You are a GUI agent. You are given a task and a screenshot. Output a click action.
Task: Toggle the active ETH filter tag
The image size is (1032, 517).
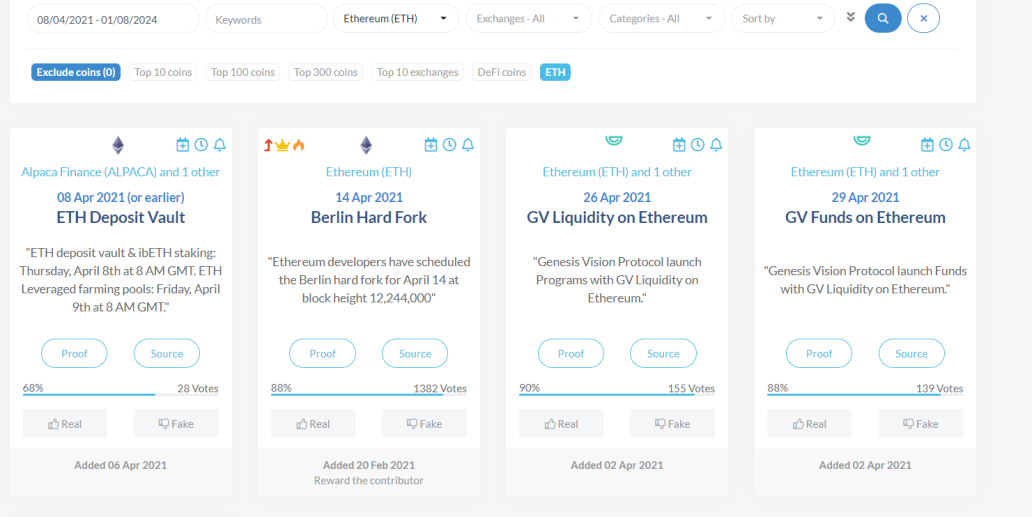pyautogui.click(x=555, y=72)
